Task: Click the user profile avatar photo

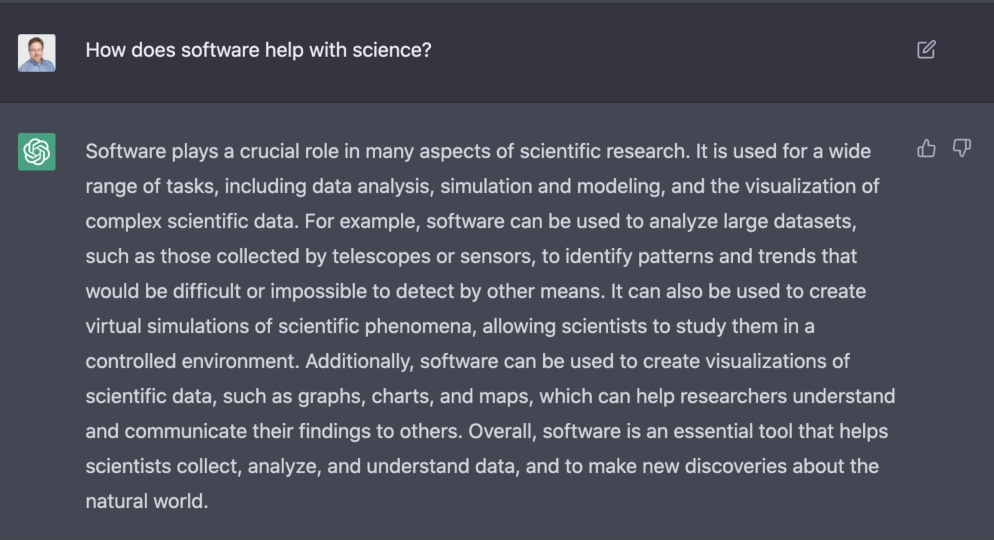Action: [x=37, y=52]
